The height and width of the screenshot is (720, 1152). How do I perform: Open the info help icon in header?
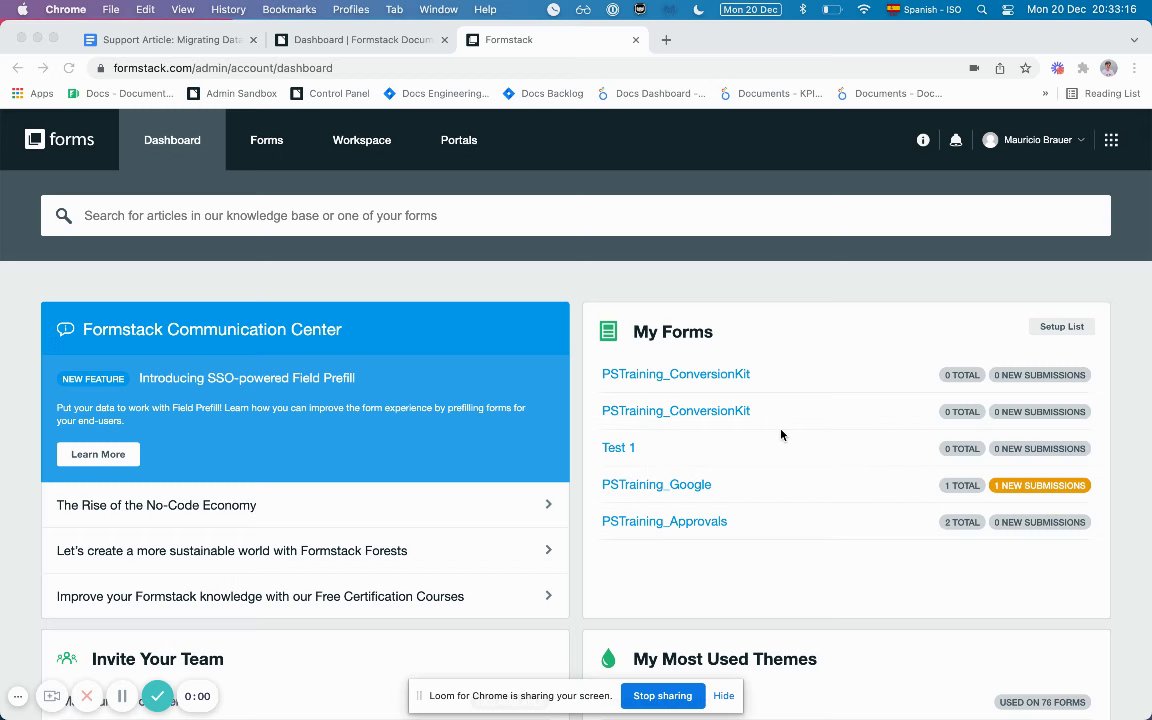[x=923, y=140]
